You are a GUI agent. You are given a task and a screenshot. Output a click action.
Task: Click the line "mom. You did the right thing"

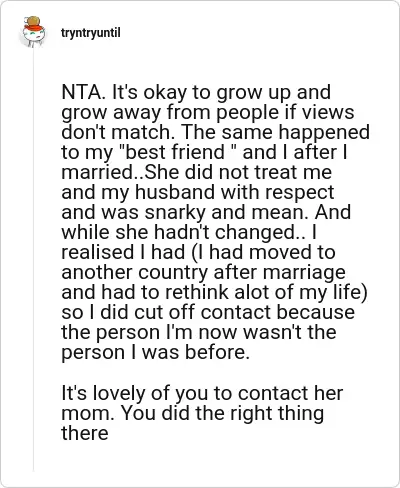pyautogui.click(x=192, y=413)
